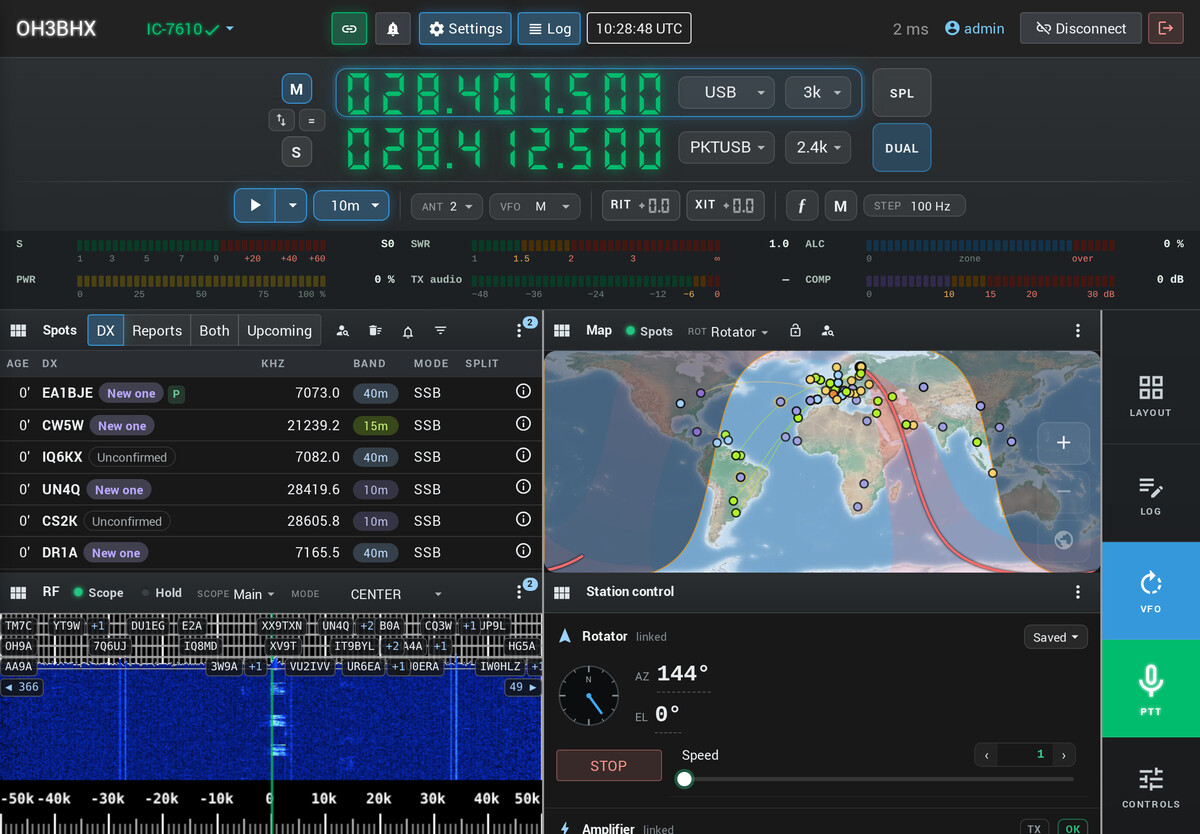Viewport: 1200px width, 834px height.
Task: Toggle XIT offset
Action: click(x=725, y=205)
